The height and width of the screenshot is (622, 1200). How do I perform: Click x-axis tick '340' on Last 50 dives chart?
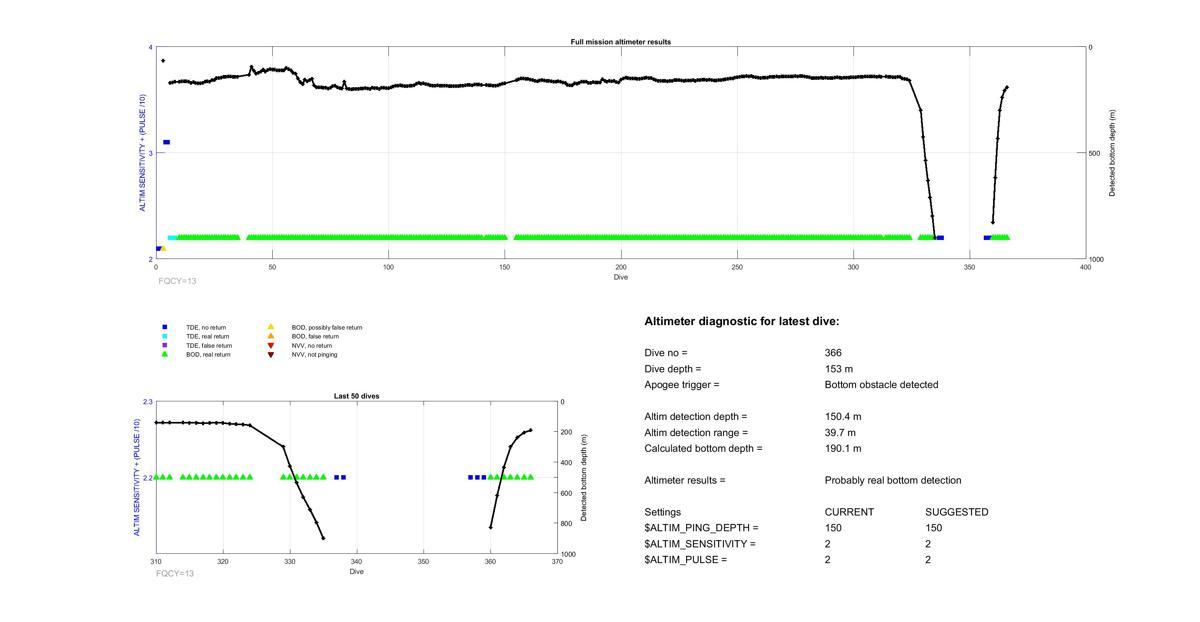point(356,561)
